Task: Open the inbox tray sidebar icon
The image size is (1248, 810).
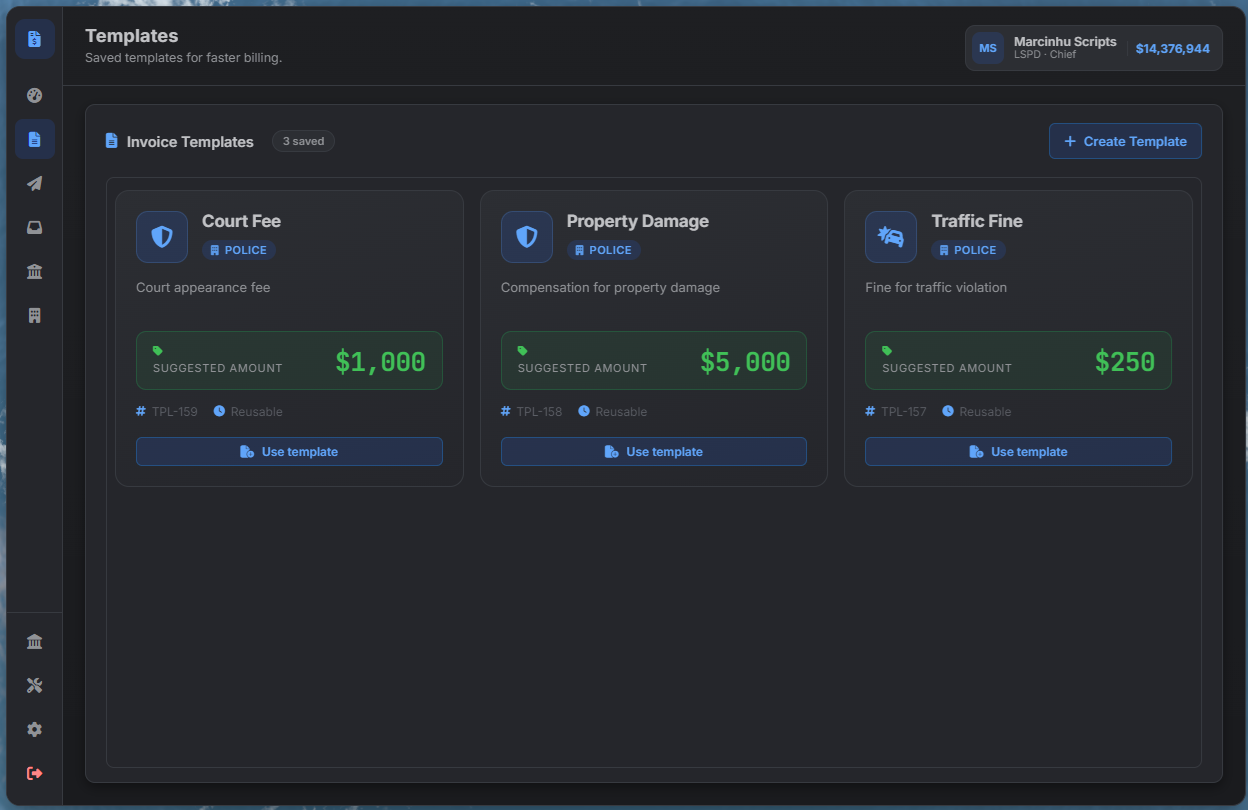Action: coord(35,227)
